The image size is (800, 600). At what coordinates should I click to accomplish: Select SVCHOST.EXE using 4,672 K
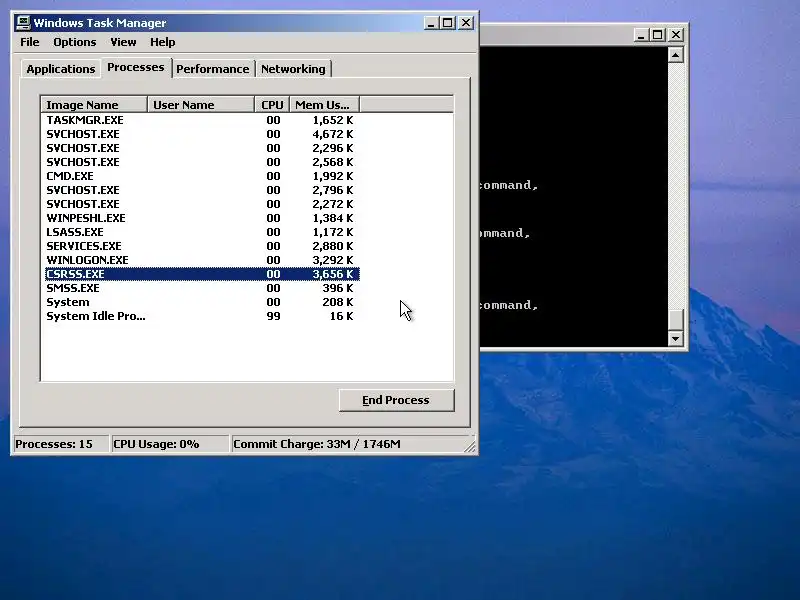tap(202, 134)
